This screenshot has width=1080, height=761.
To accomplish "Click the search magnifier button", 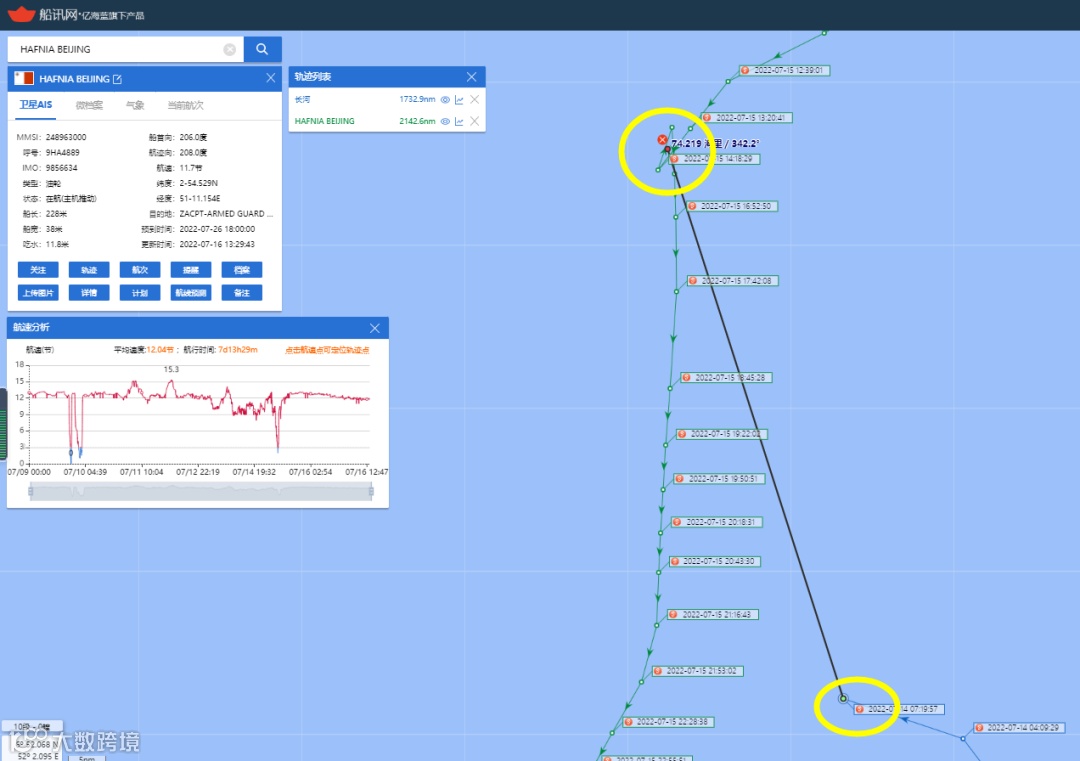I will point(262,49).
